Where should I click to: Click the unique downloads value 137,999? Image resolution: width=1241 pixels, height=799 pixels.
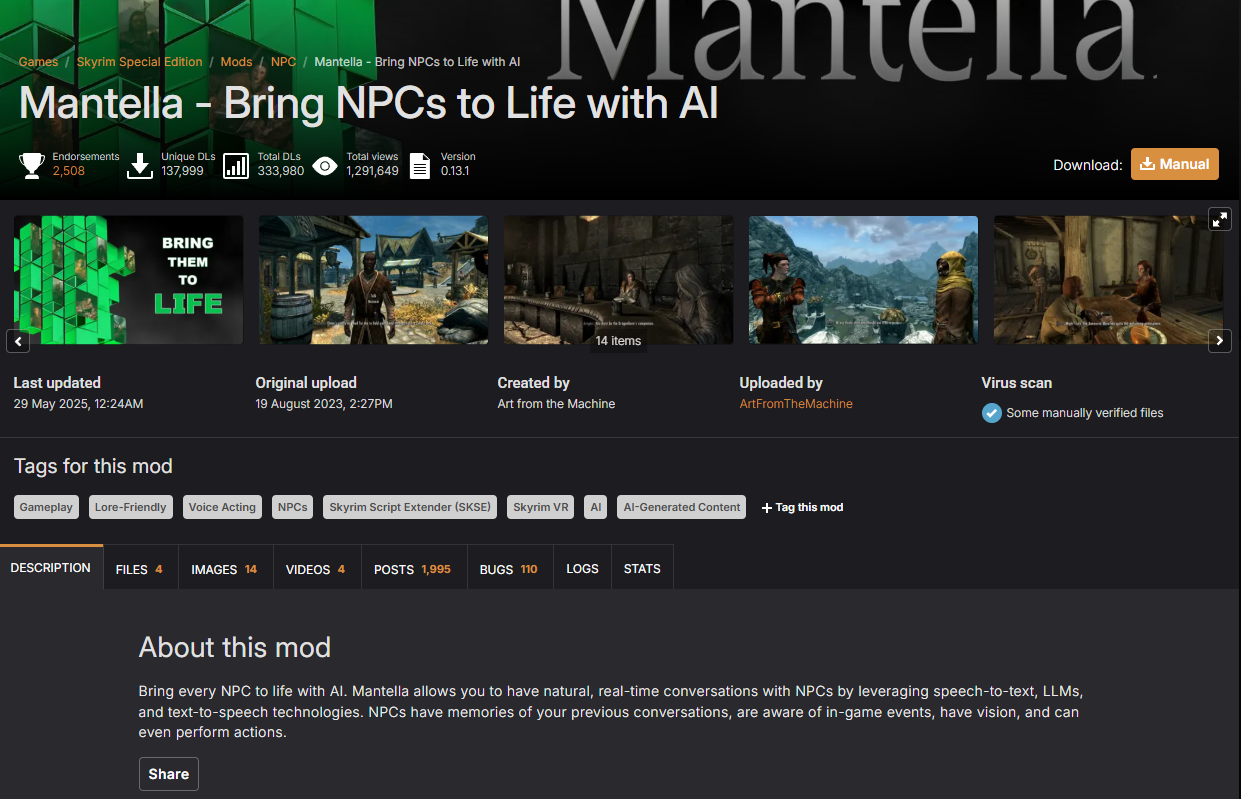click(x=182, y=171)
